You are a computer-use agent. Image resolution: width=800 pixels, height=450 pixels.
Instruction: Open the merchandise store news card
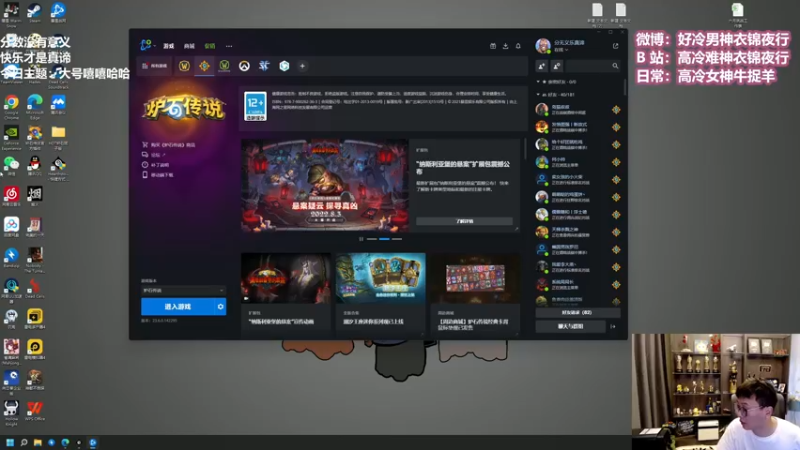[x=476, y=293]
